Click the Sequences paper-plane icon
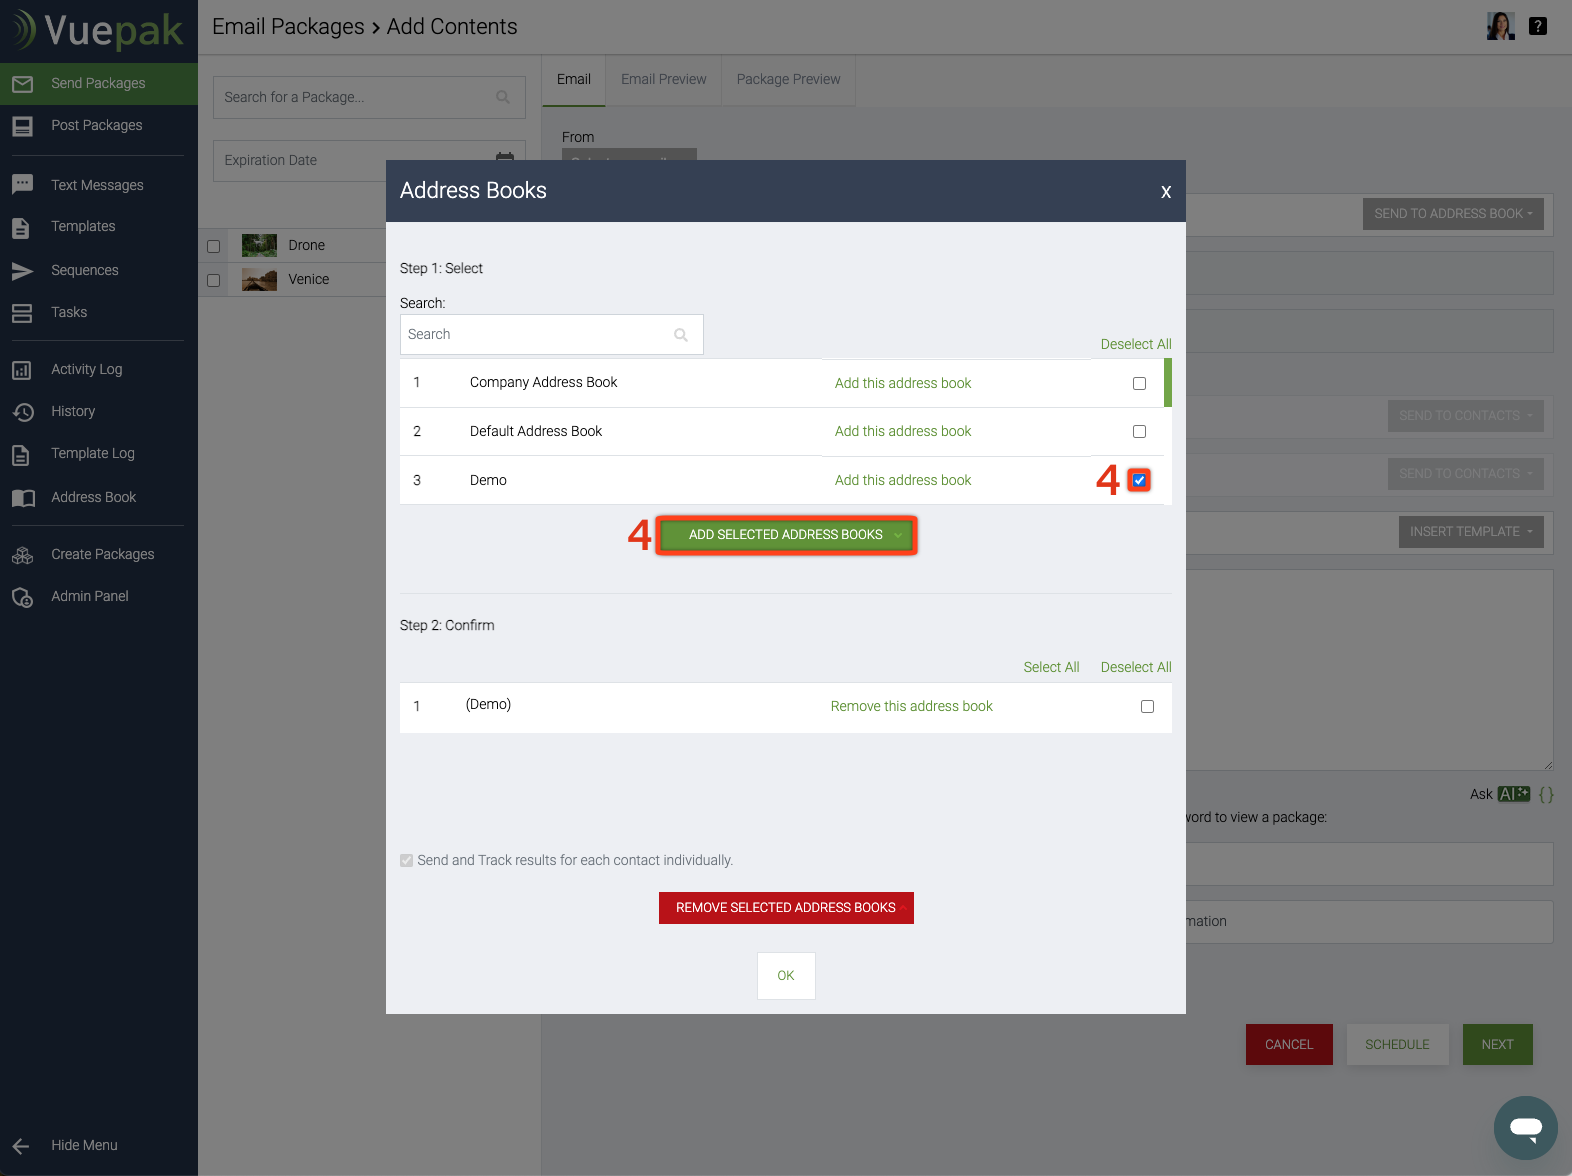Viewport: 1572px width, 1176px height. pos(22,271)
